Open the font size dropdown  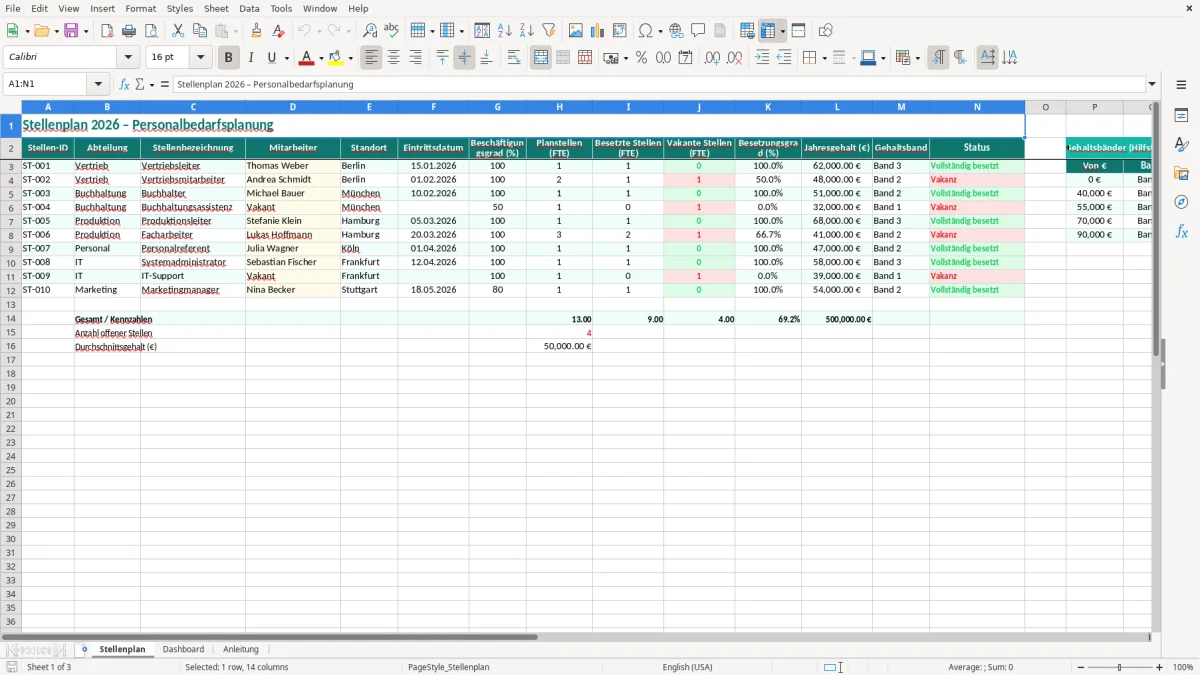point(200,58)
